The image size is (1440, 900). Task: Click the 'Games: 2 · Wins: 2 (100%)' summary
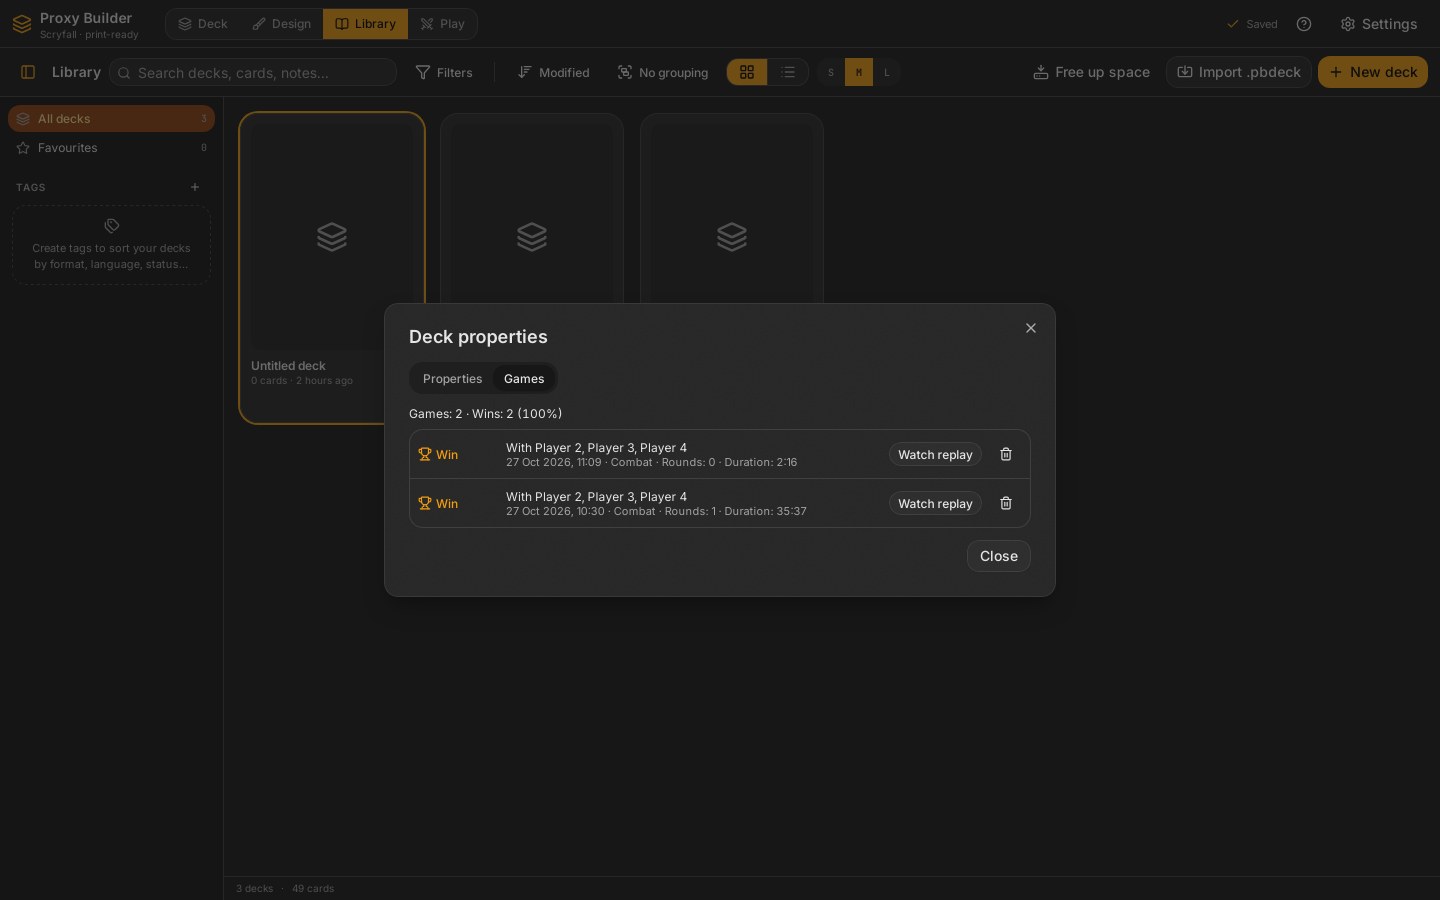(x=486, y=414)
